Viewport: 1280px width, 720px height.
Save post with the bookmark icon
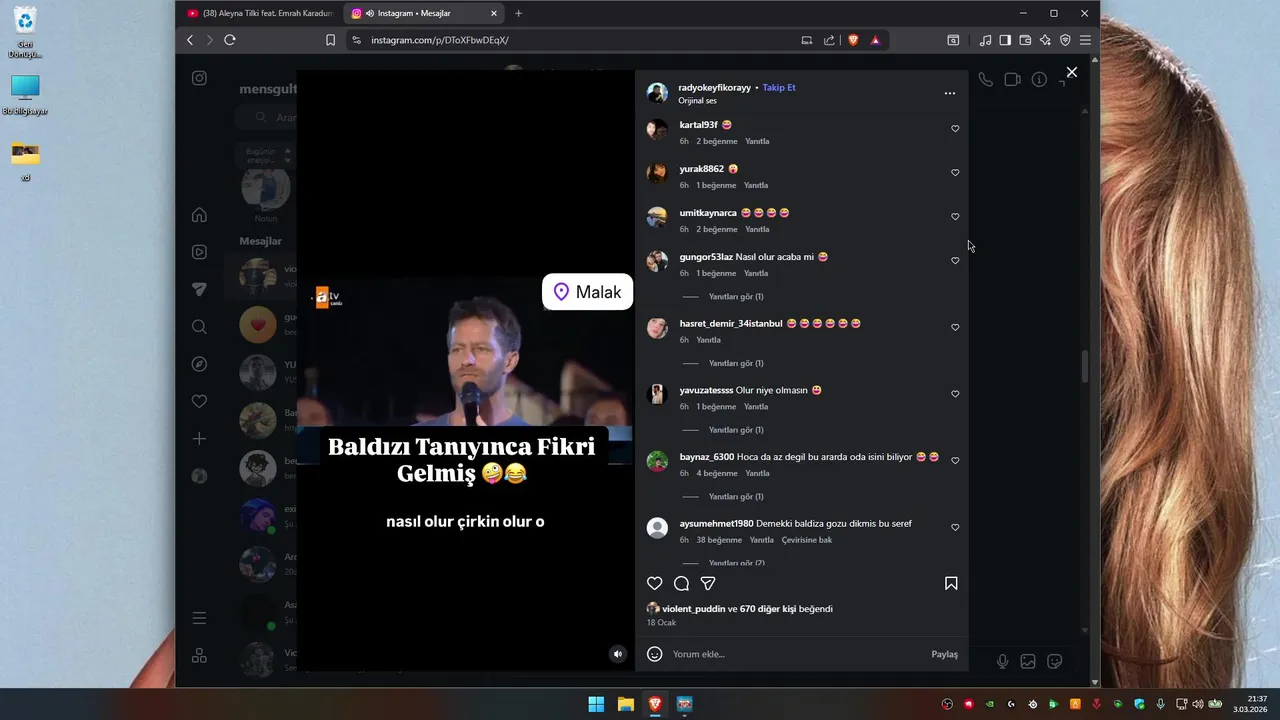(951, 583)
